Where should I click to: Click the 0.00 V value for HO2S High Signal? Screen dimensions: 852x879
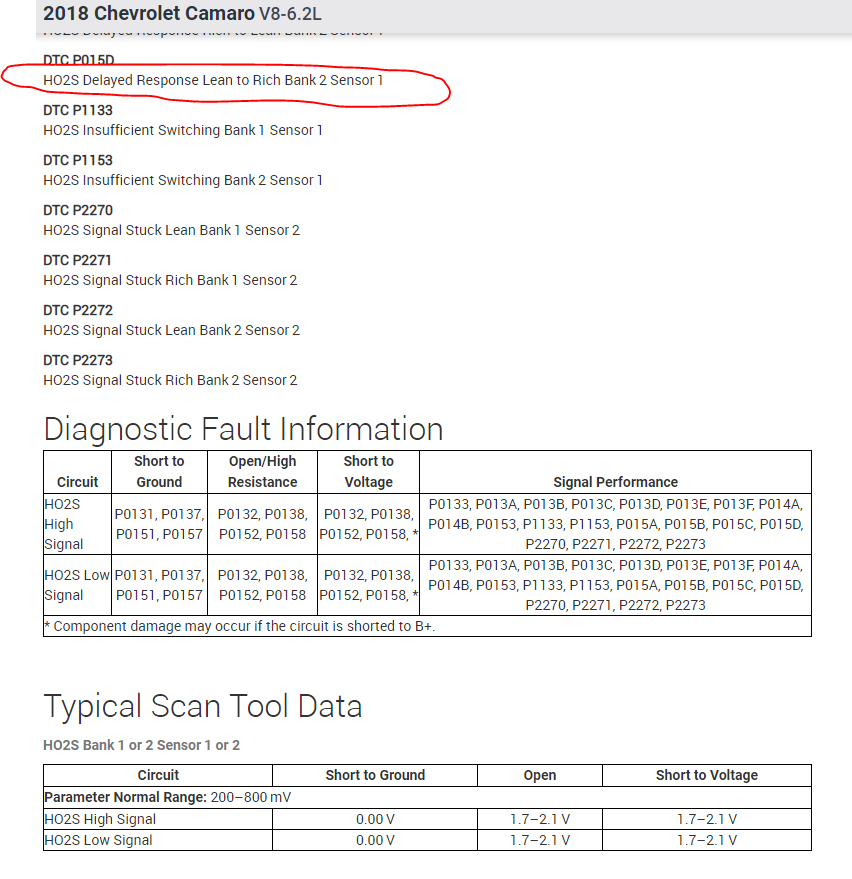375,819
